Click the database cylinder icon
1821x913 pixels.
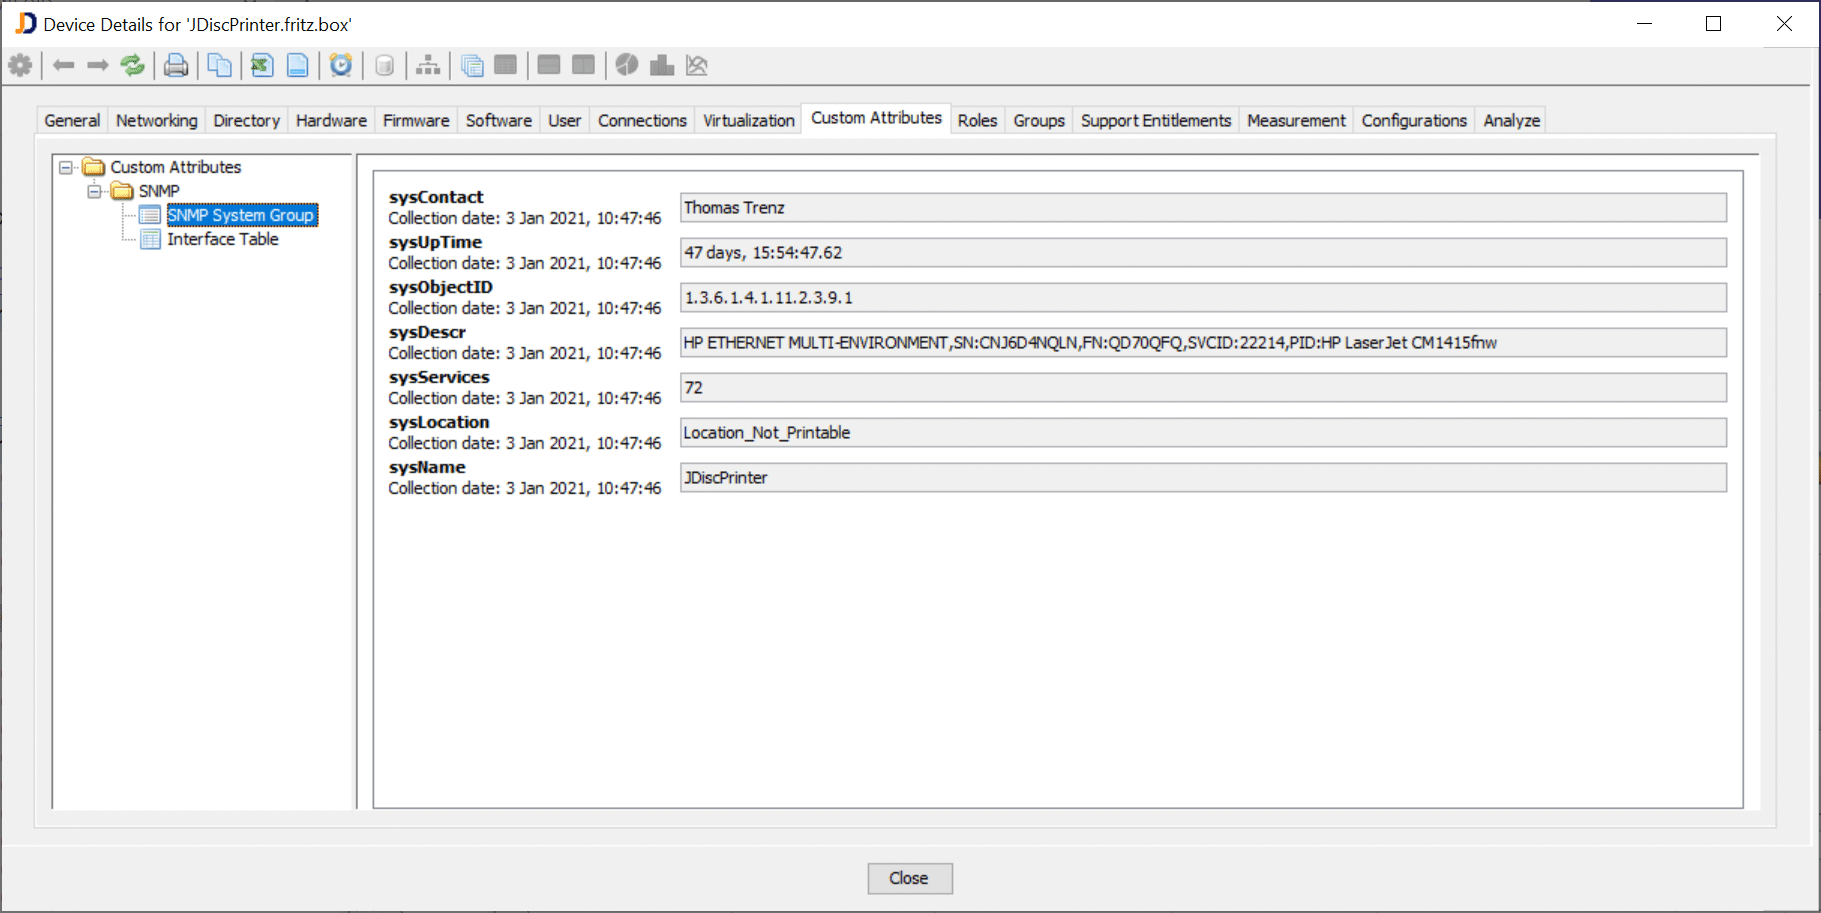point(384,66)
